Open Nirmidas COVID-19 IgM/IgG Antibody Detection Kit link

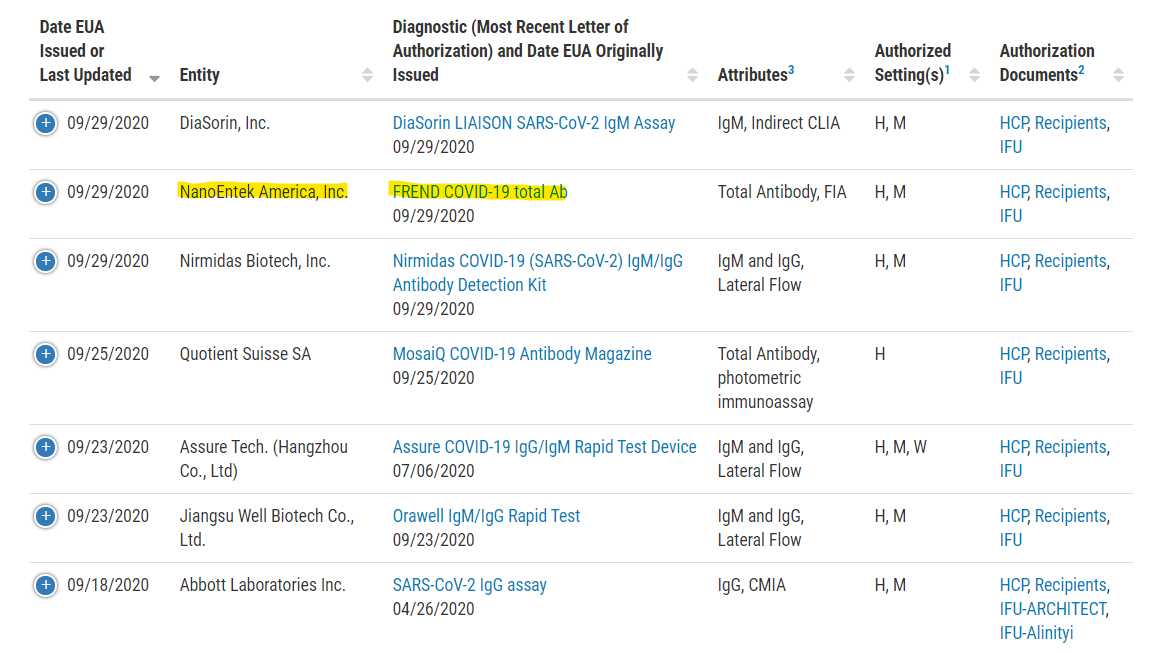coord(538,273)
